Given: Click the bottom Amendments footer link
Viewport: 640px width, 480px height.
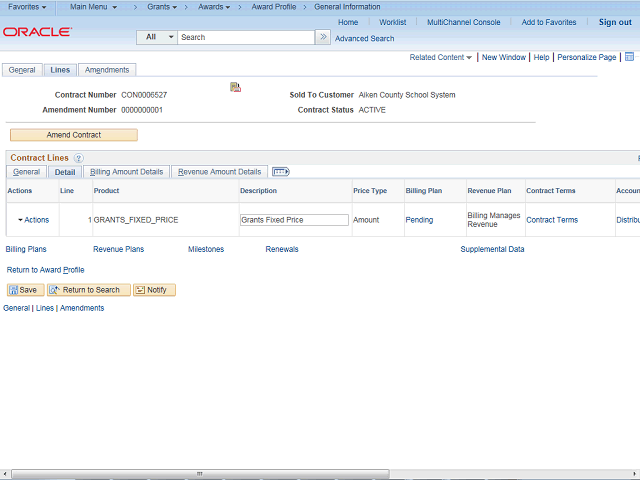Looking at the screenshot, I should tap(82, 308).
